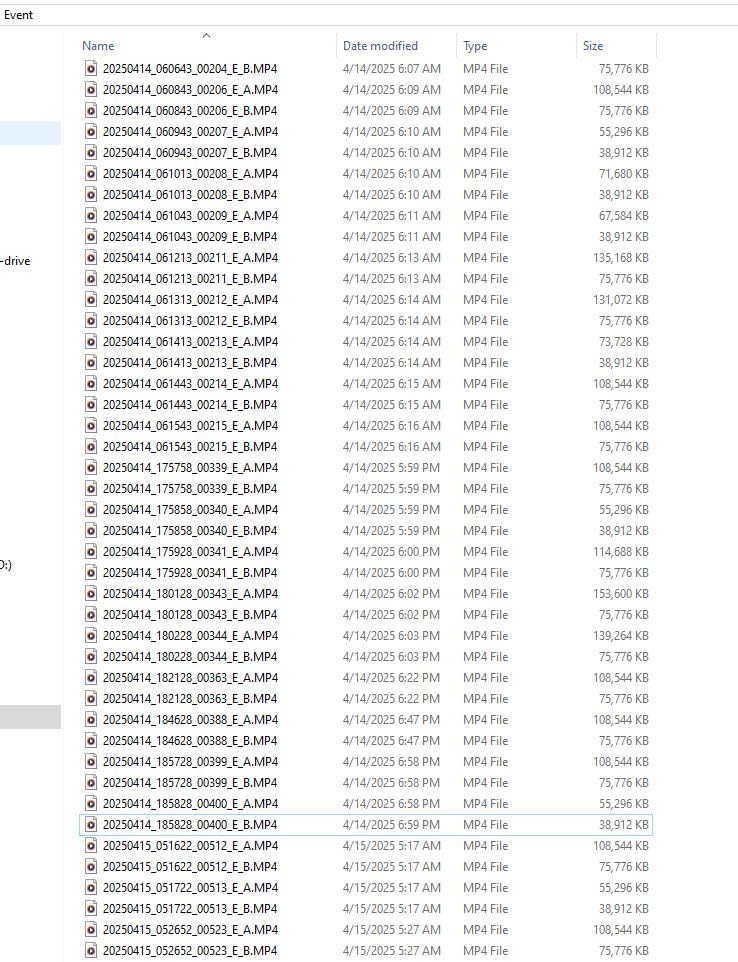Screen dimensions: 738x962
Task: Click the 73,728 KB size value
Action: tap(623, 342)
